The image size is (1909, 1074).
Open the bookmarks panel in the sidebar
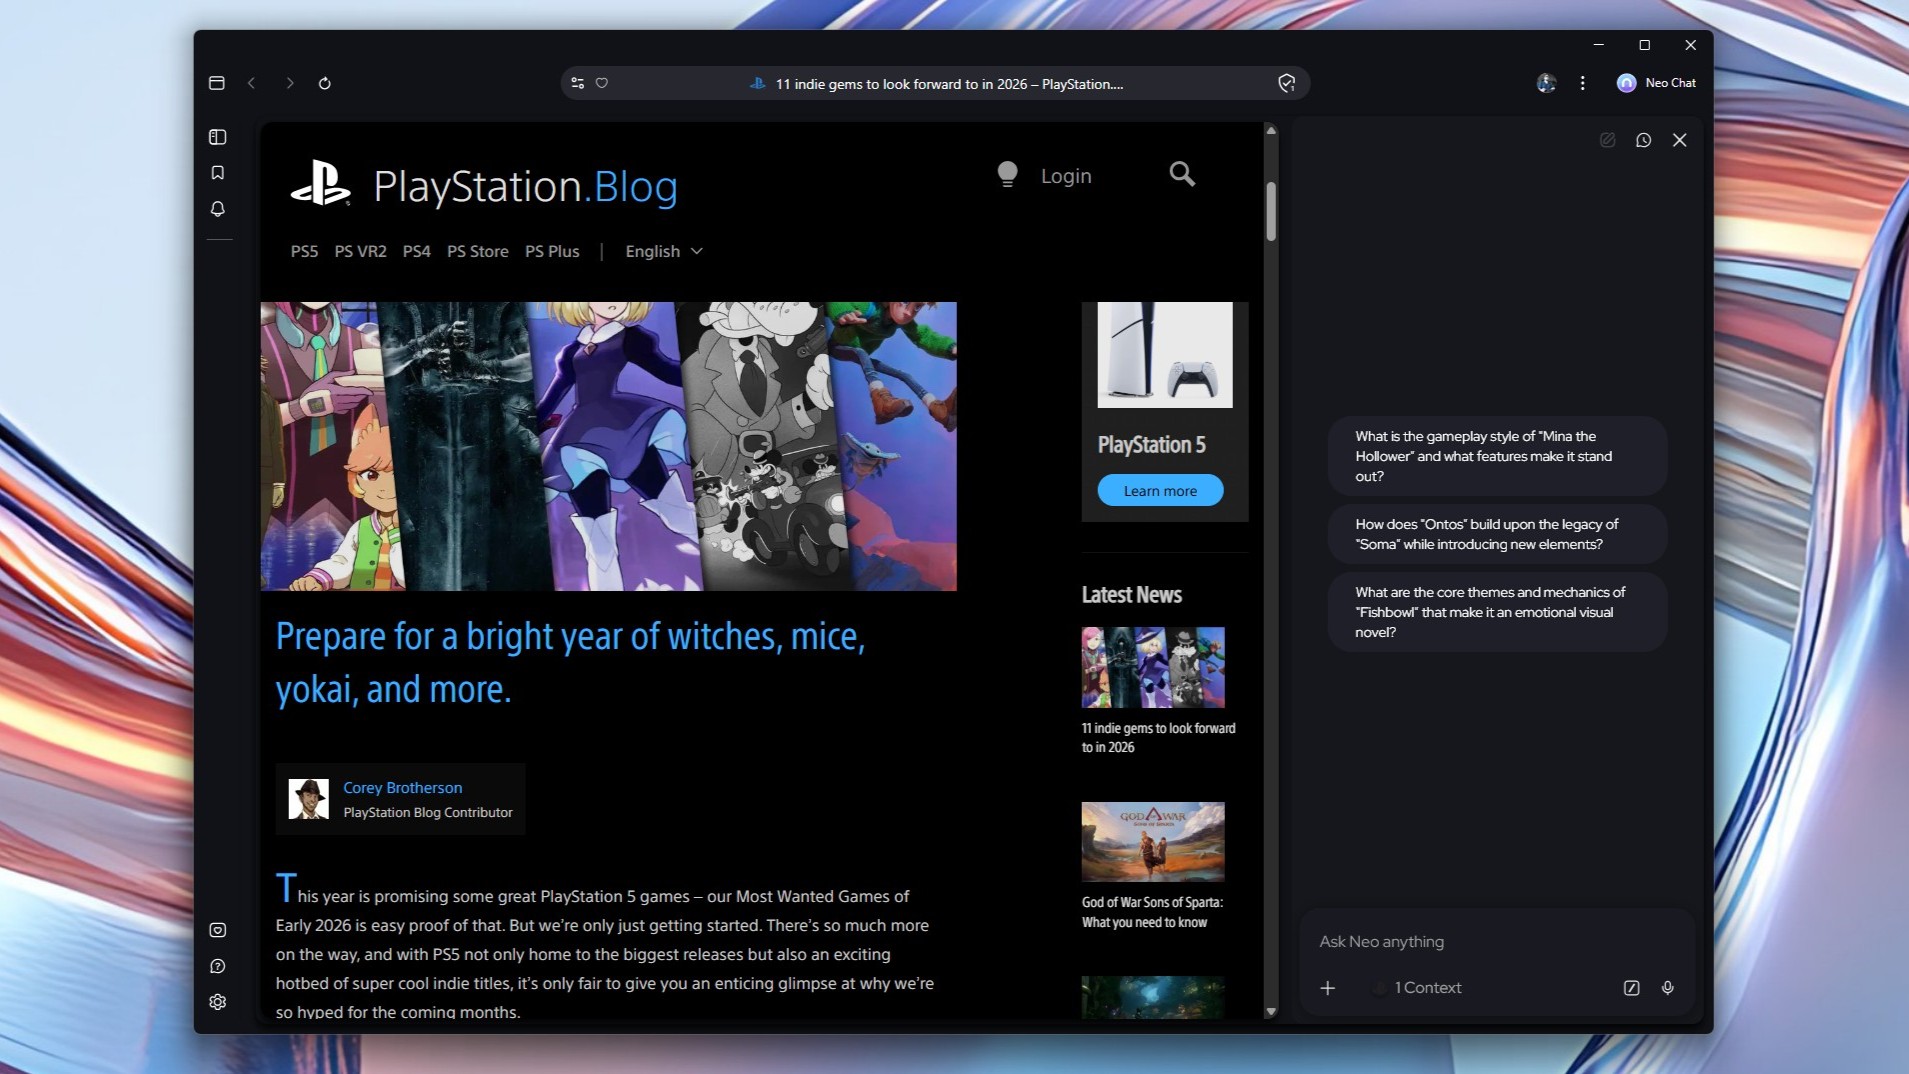coord(218,172)
